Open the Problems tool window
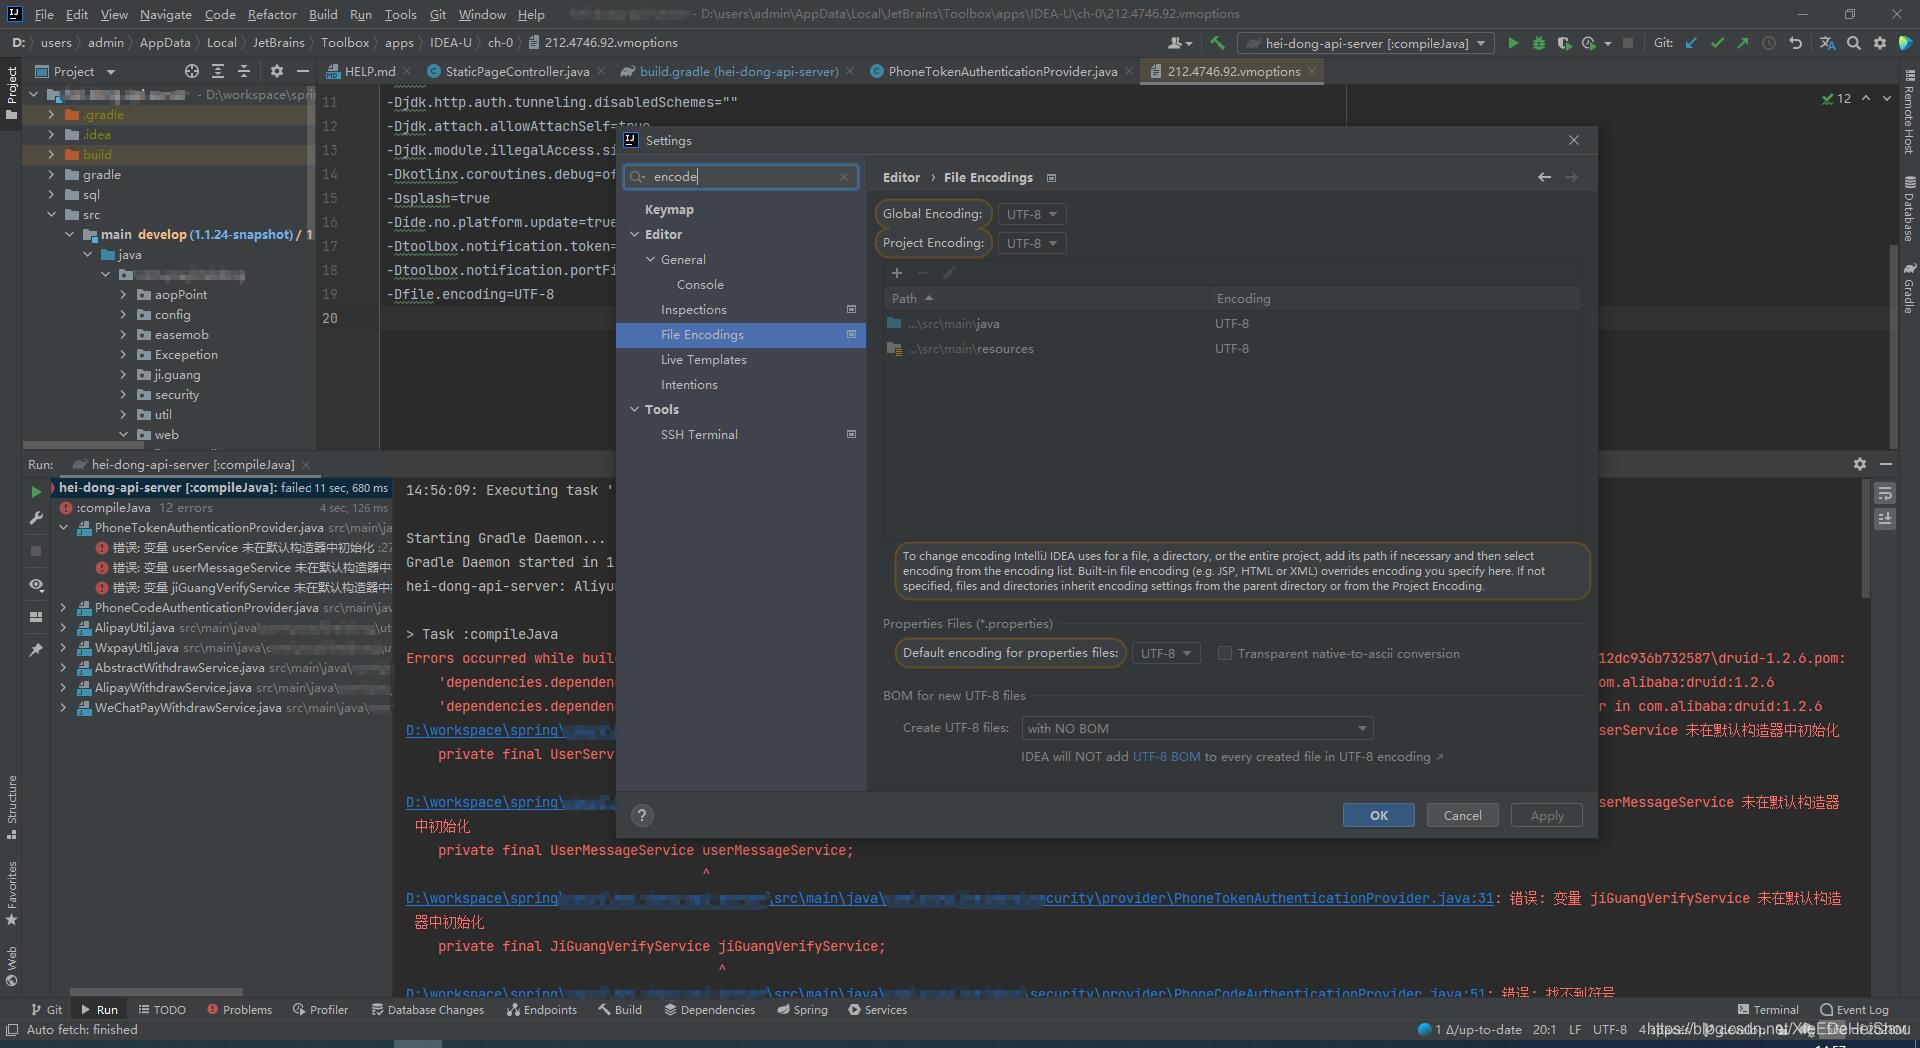 tap(239, 1010)
